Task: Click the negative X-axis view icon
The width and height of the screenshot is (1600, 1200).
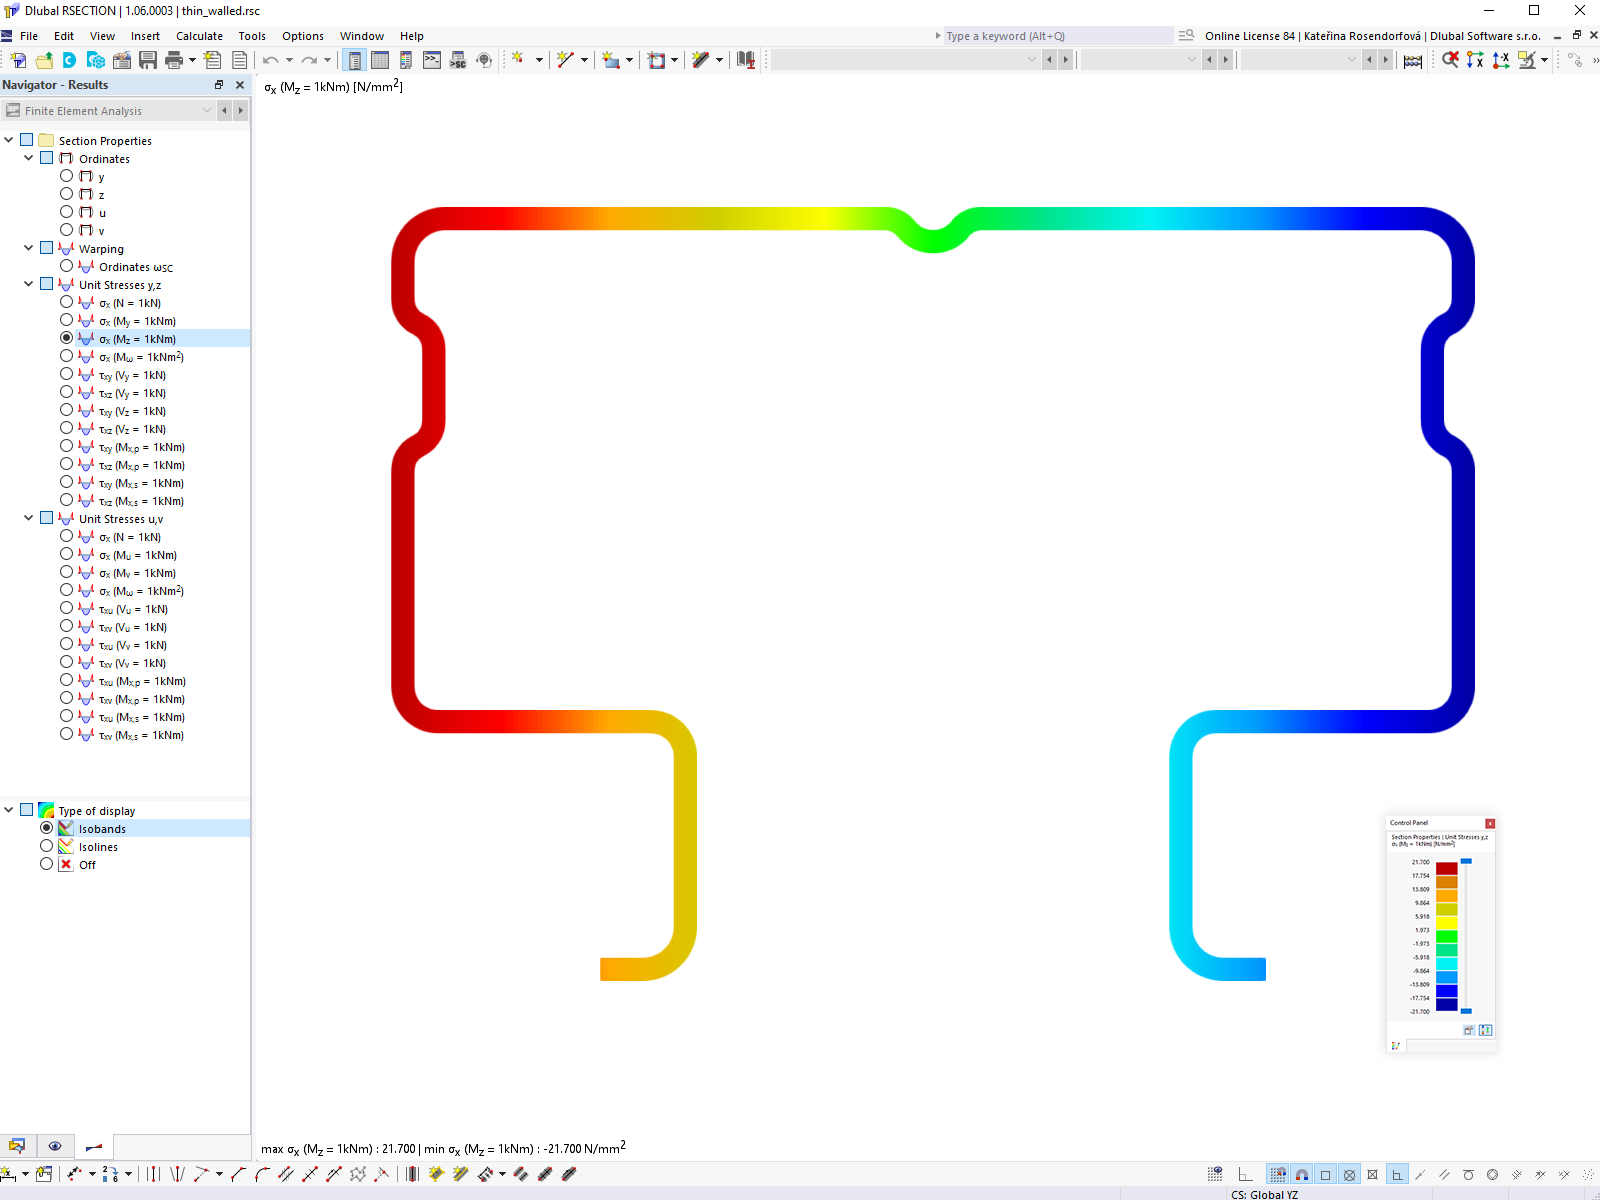Action: (x=1501, y=60)
